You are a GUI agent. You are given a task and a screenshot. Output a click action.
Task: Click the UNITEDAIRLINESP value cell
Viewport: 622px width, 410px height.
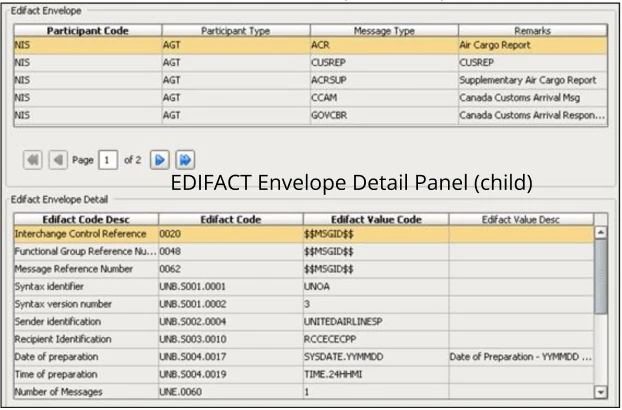pos(376,322)
